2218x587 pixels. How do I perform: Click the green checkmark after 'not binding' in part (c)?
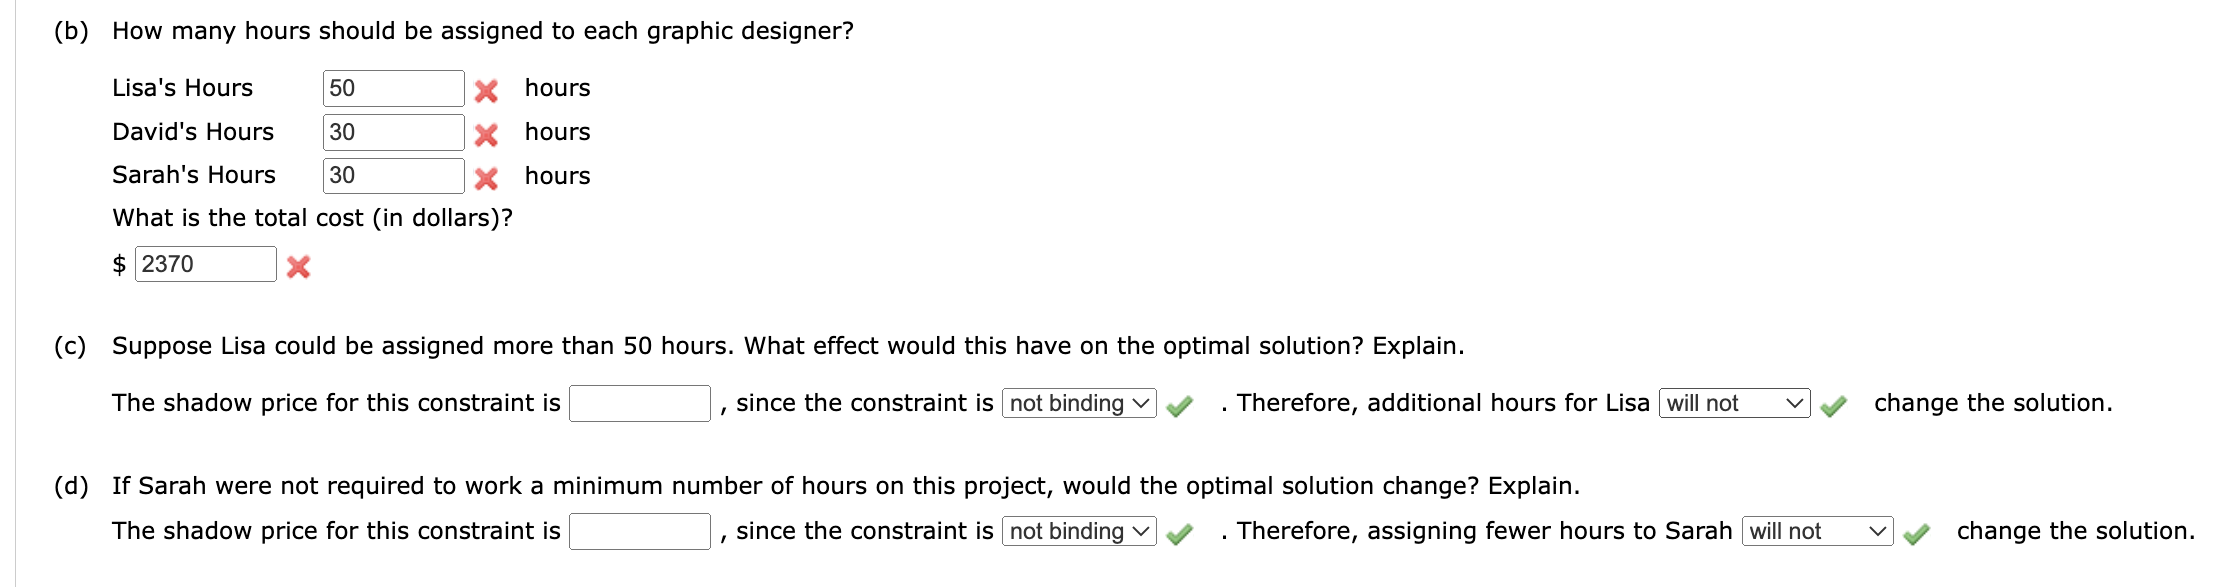[x=1178, y=404]
